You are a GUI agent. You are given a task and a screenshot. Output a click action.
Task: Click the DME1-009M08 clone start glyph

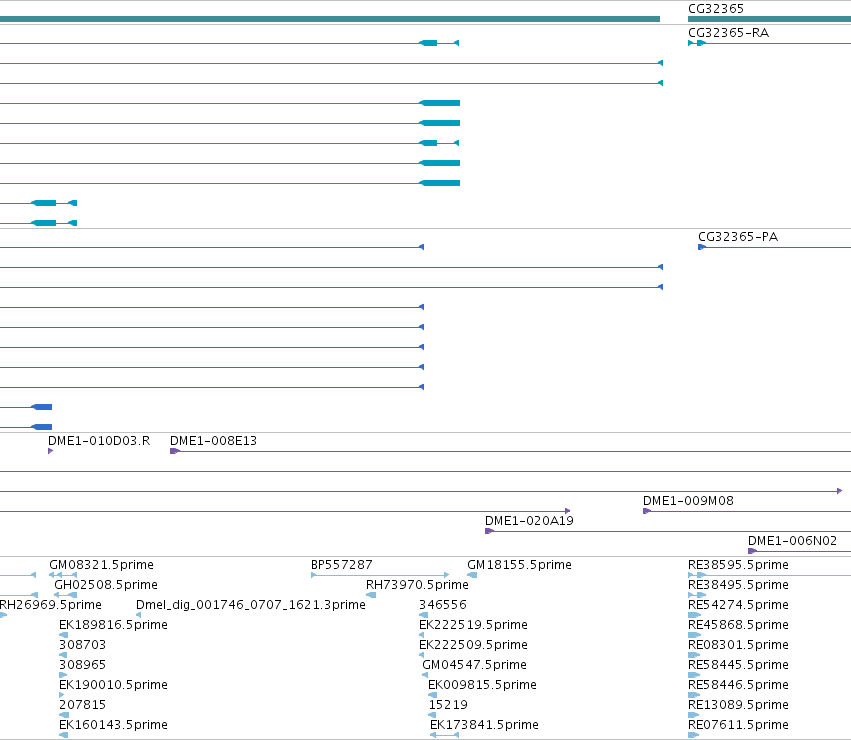(647, 511)
